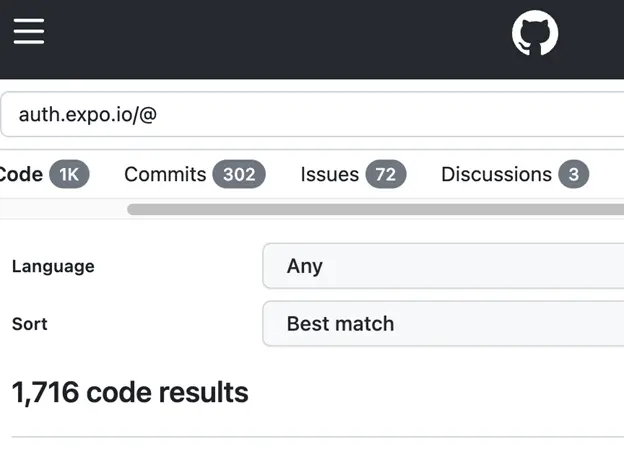Click the 3 count badge beside Discussions
The height and width of the screenshot is (452, 624).
click(574, 175)
